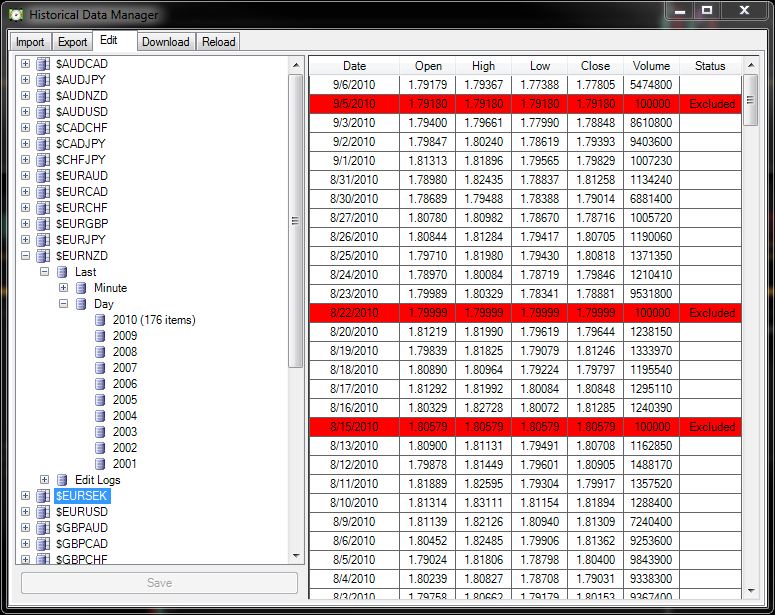775x615 pixels.
Task: Select the 2010 (176 items) tree entry
Action: click(x=153, y=320)
